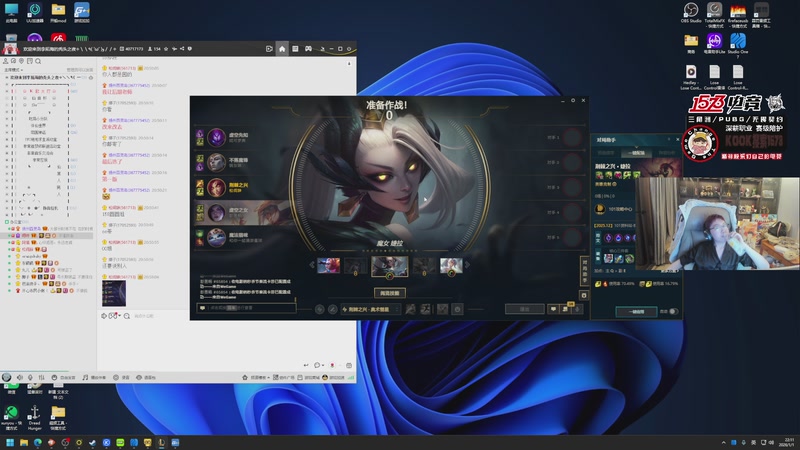Click microphone icon in YY bottom bar
Viewport: 800px width, 450px height.
(30, 378)
